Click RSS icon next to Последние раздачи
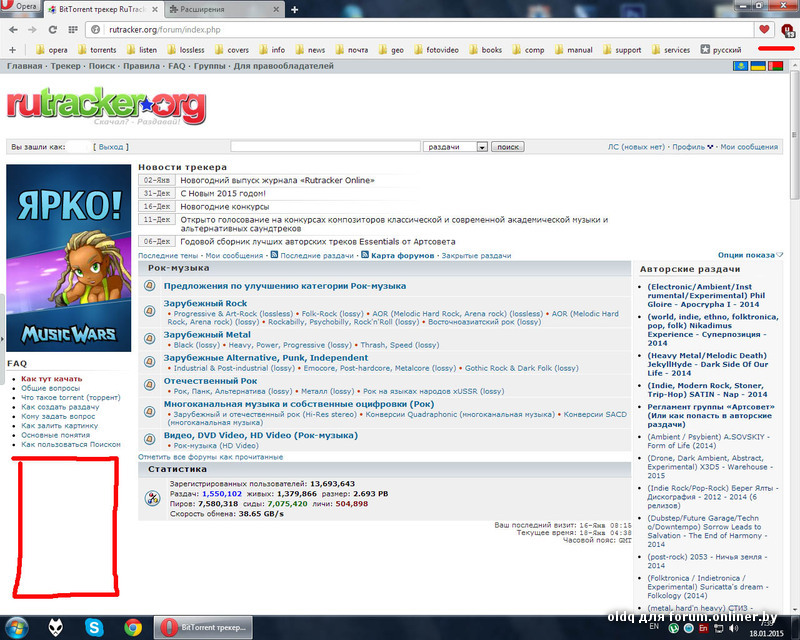 point(274,254)
